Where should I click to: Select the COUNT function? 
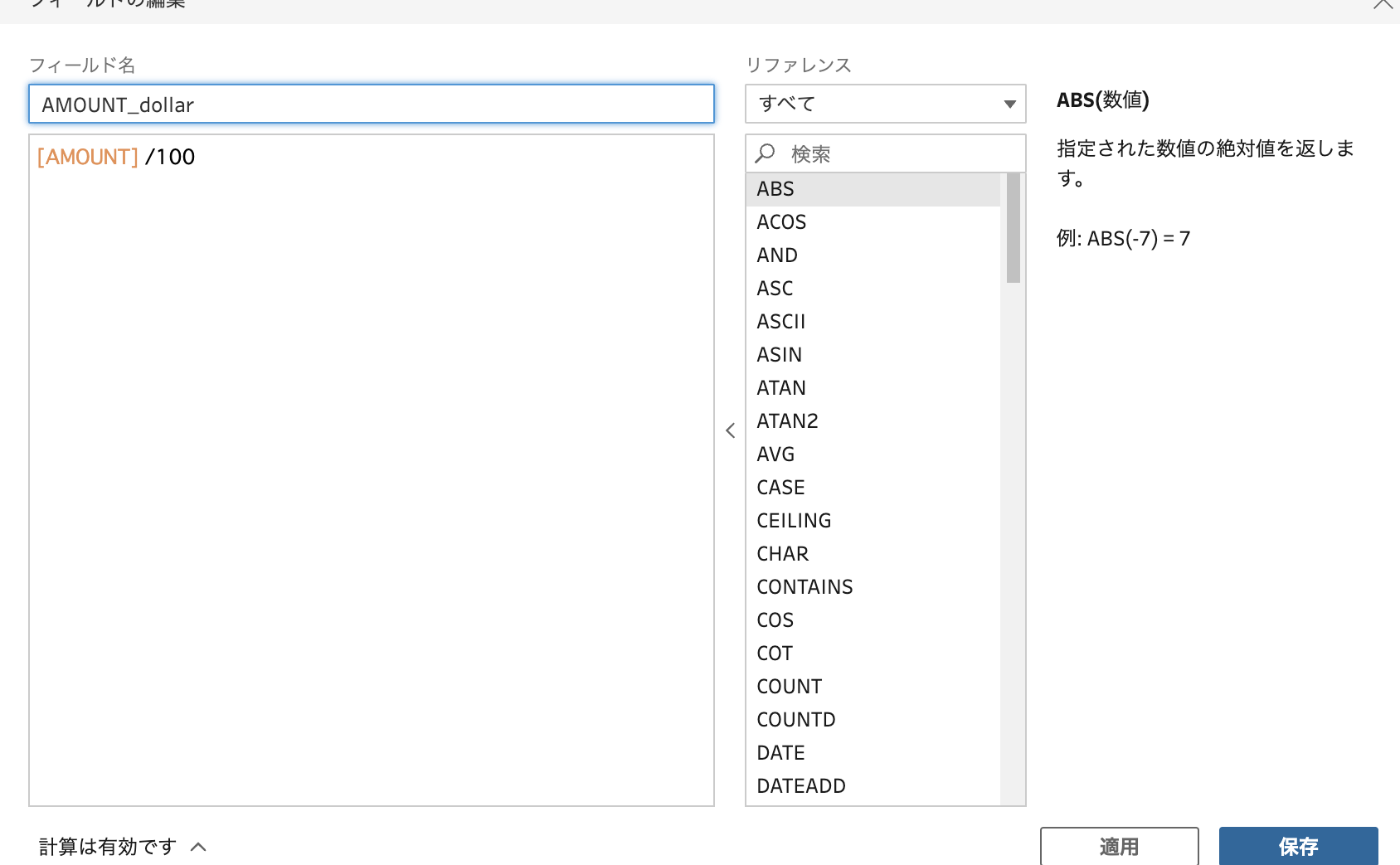click(873, 686)
